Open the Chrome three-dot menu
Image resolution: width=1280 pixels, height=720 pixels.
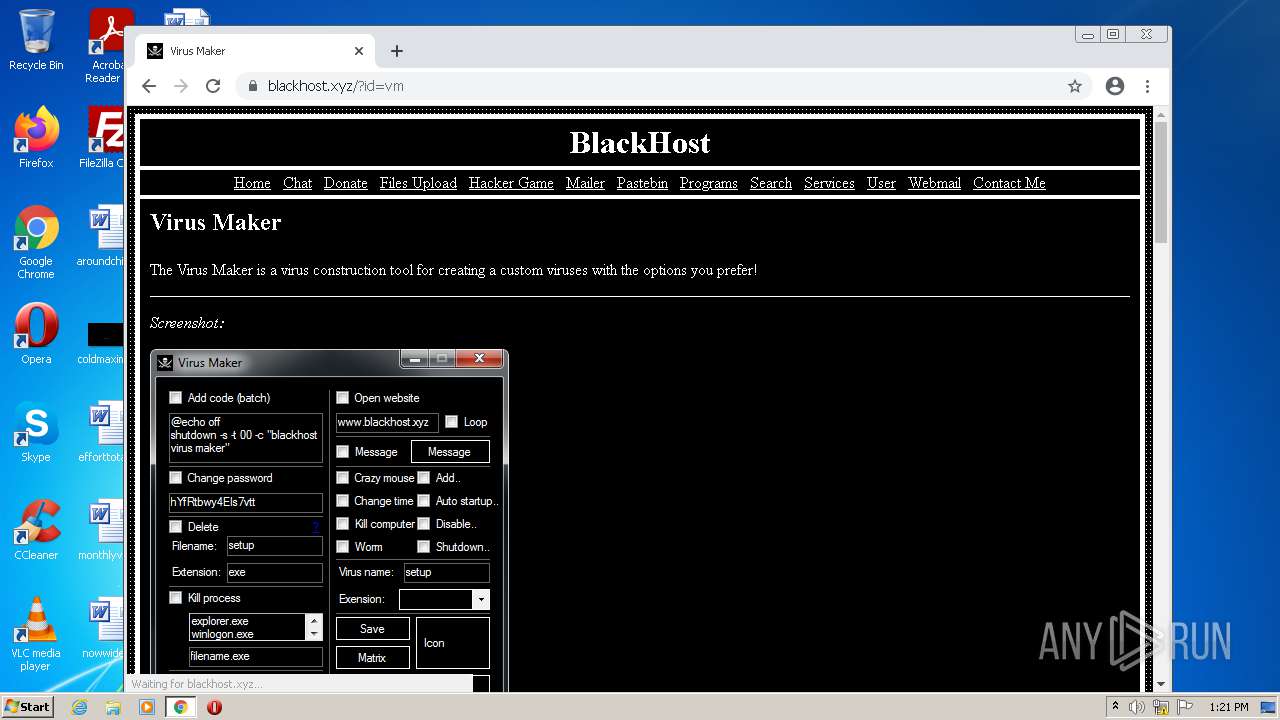pyautogui.click(x=1148, y=86)
